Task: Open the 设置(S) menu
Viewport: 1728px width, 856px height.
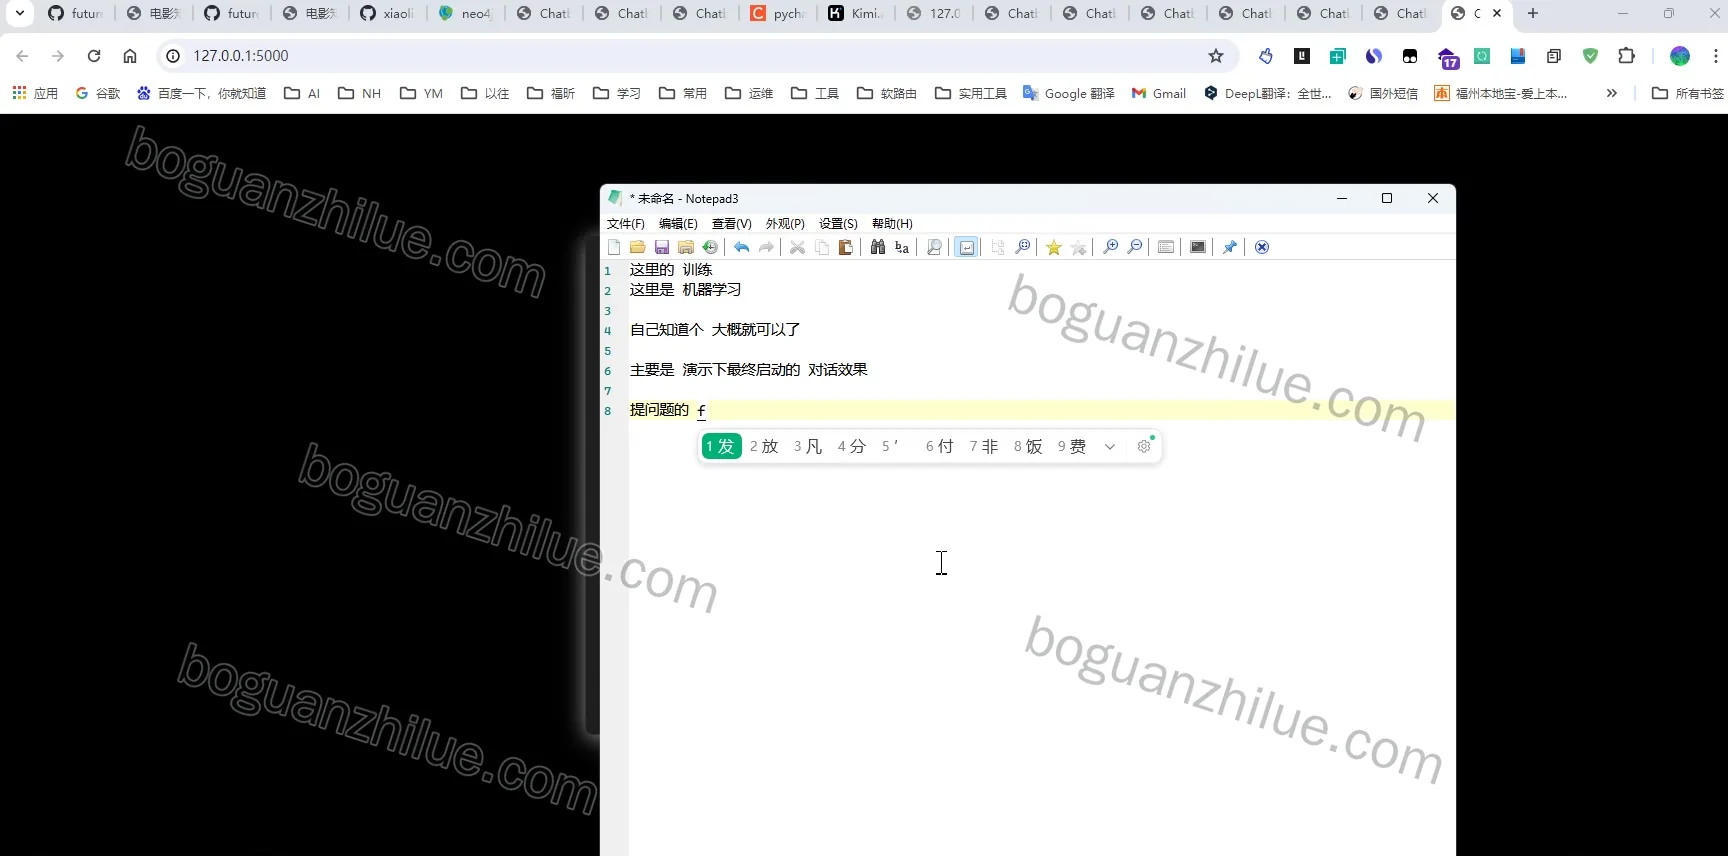Action: coord(838,224)
